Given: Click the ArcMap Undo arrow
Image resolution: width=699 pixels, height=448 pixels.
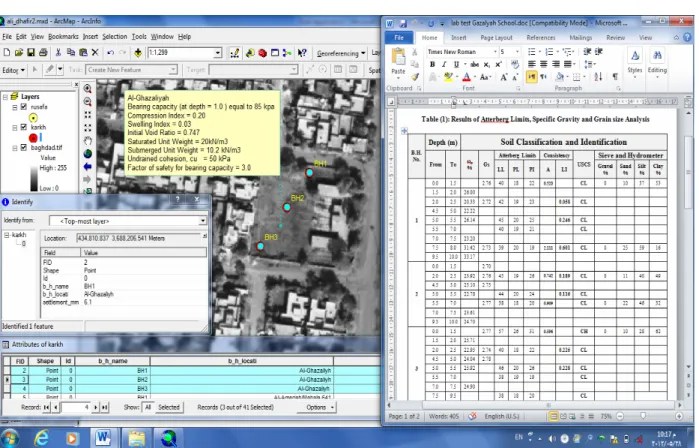Looking at the screenshot, I should (x=110, y=53).
